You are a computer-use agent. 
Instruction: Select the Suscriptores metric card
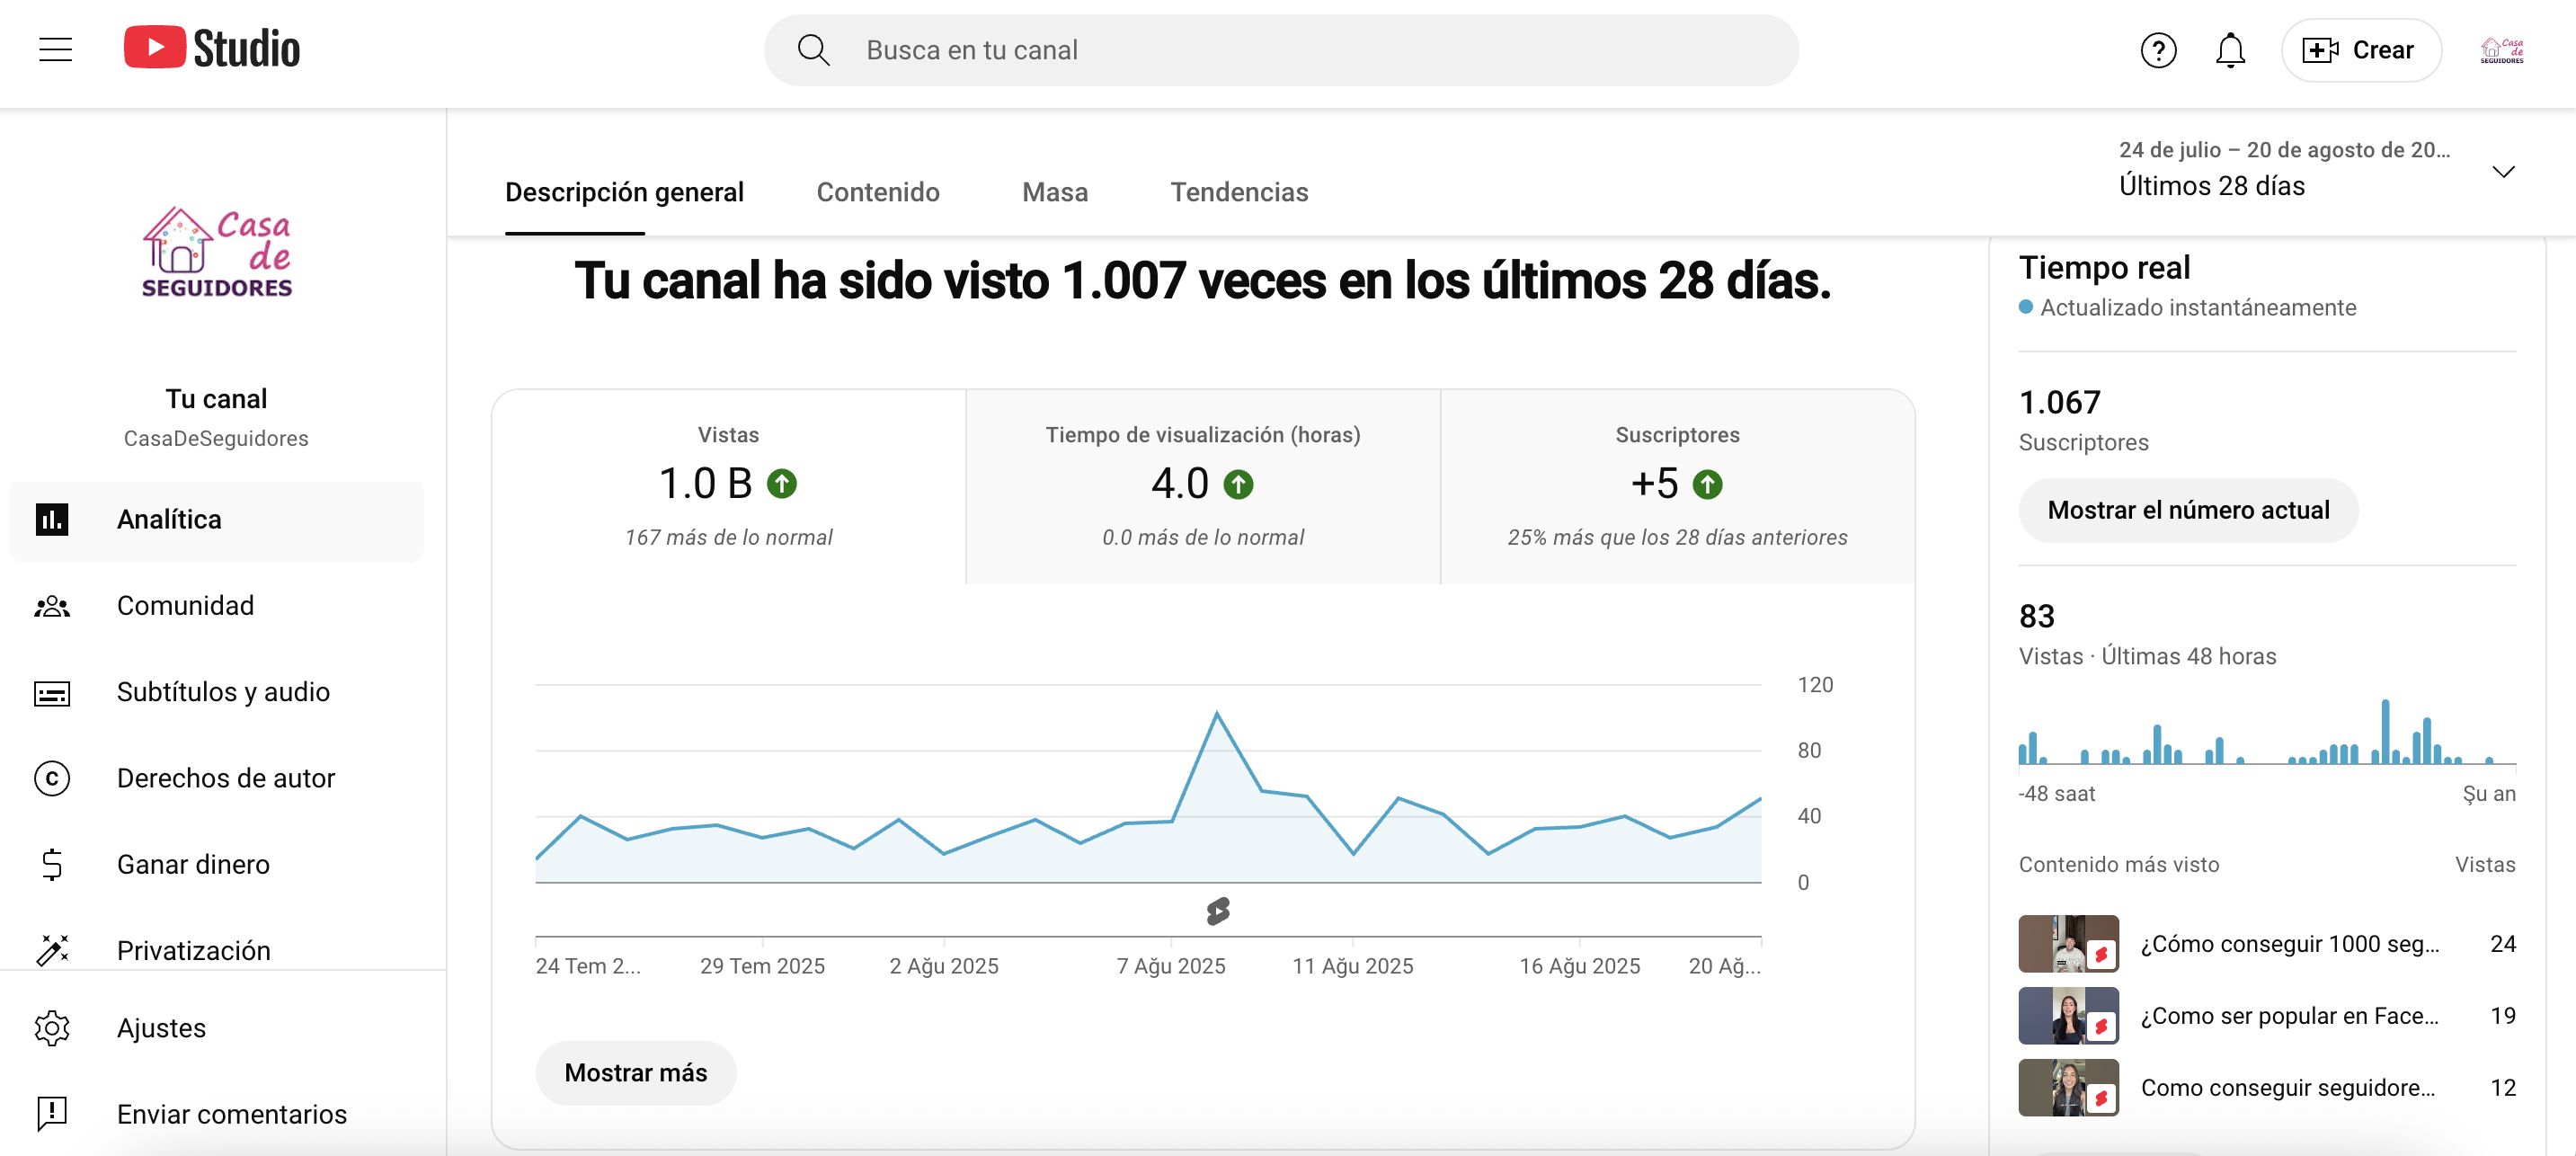pos(1677,486)
